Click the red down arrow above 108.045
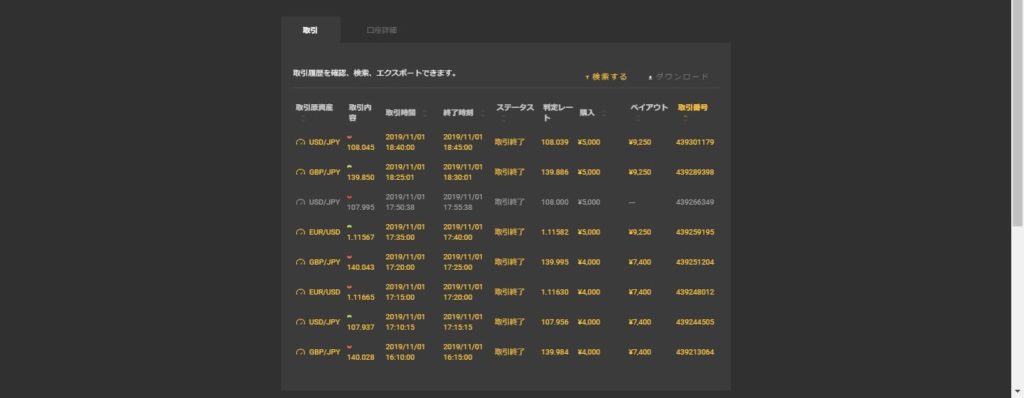The height and width of the screenshot is (398, 1024). tap(349, 137)
